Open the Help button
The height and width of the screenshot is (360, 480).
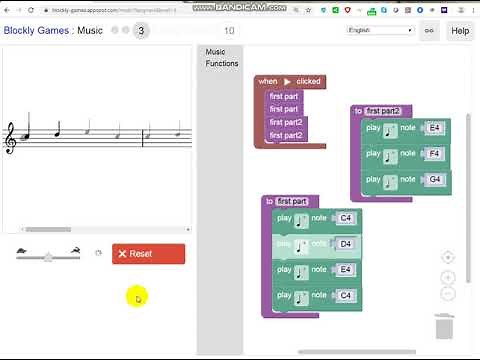(460, 31)
